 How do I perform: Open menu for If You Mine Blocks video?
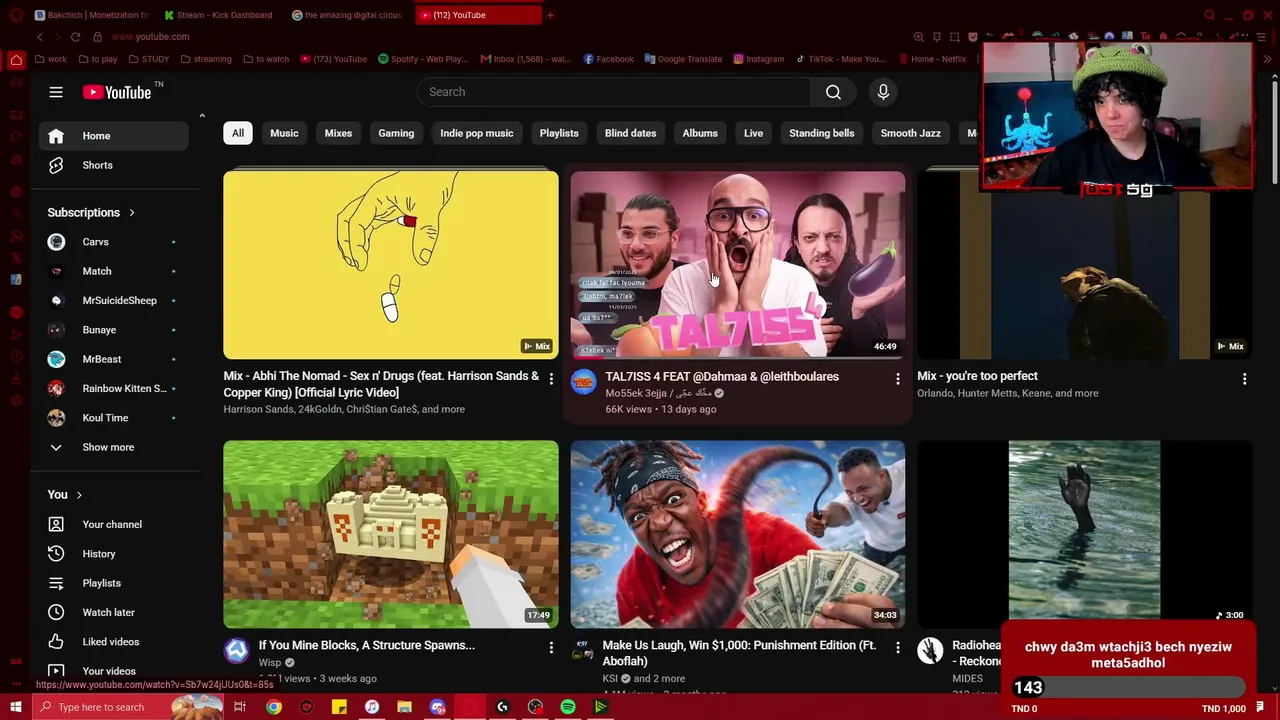pyautogui.click(x=551, y=648)
